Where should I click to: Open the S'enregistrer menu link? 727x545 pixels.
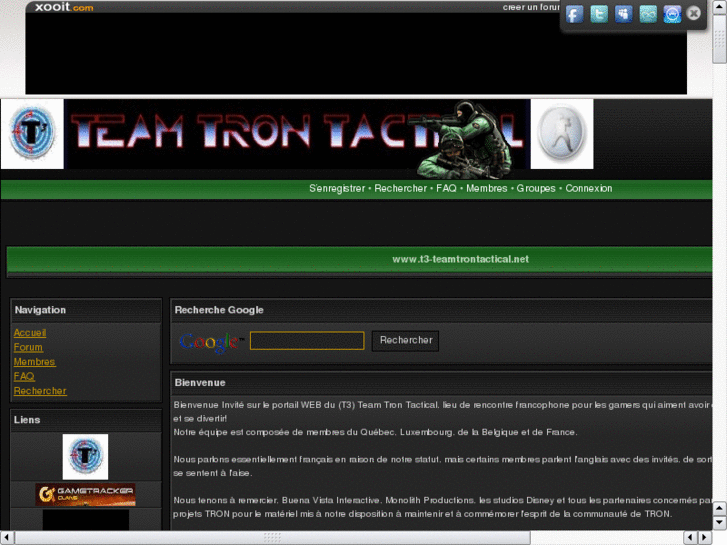(x=337, y=188)
